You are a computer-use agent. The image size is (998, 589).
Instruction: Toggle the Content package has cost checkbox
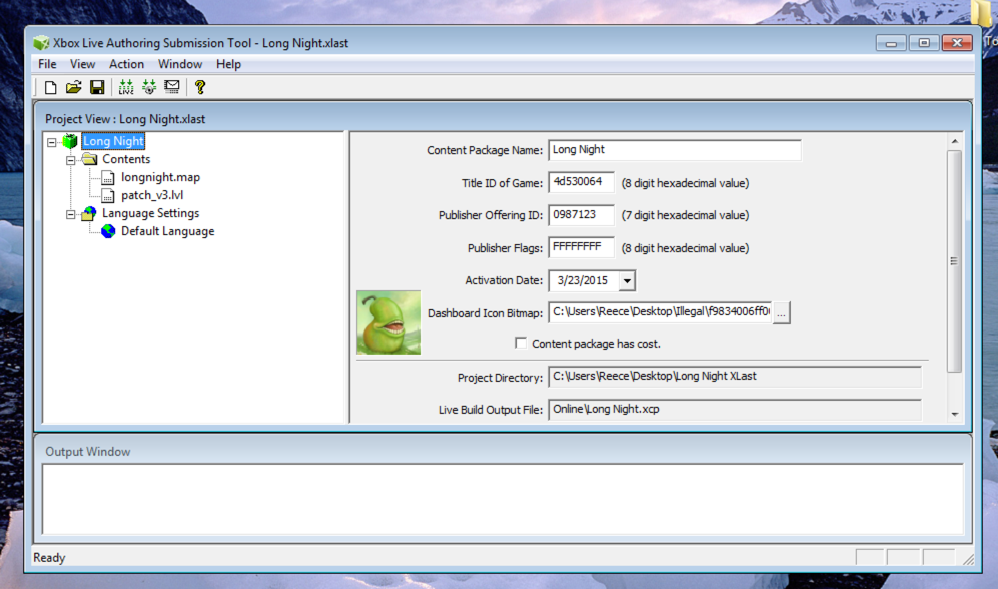521,343
